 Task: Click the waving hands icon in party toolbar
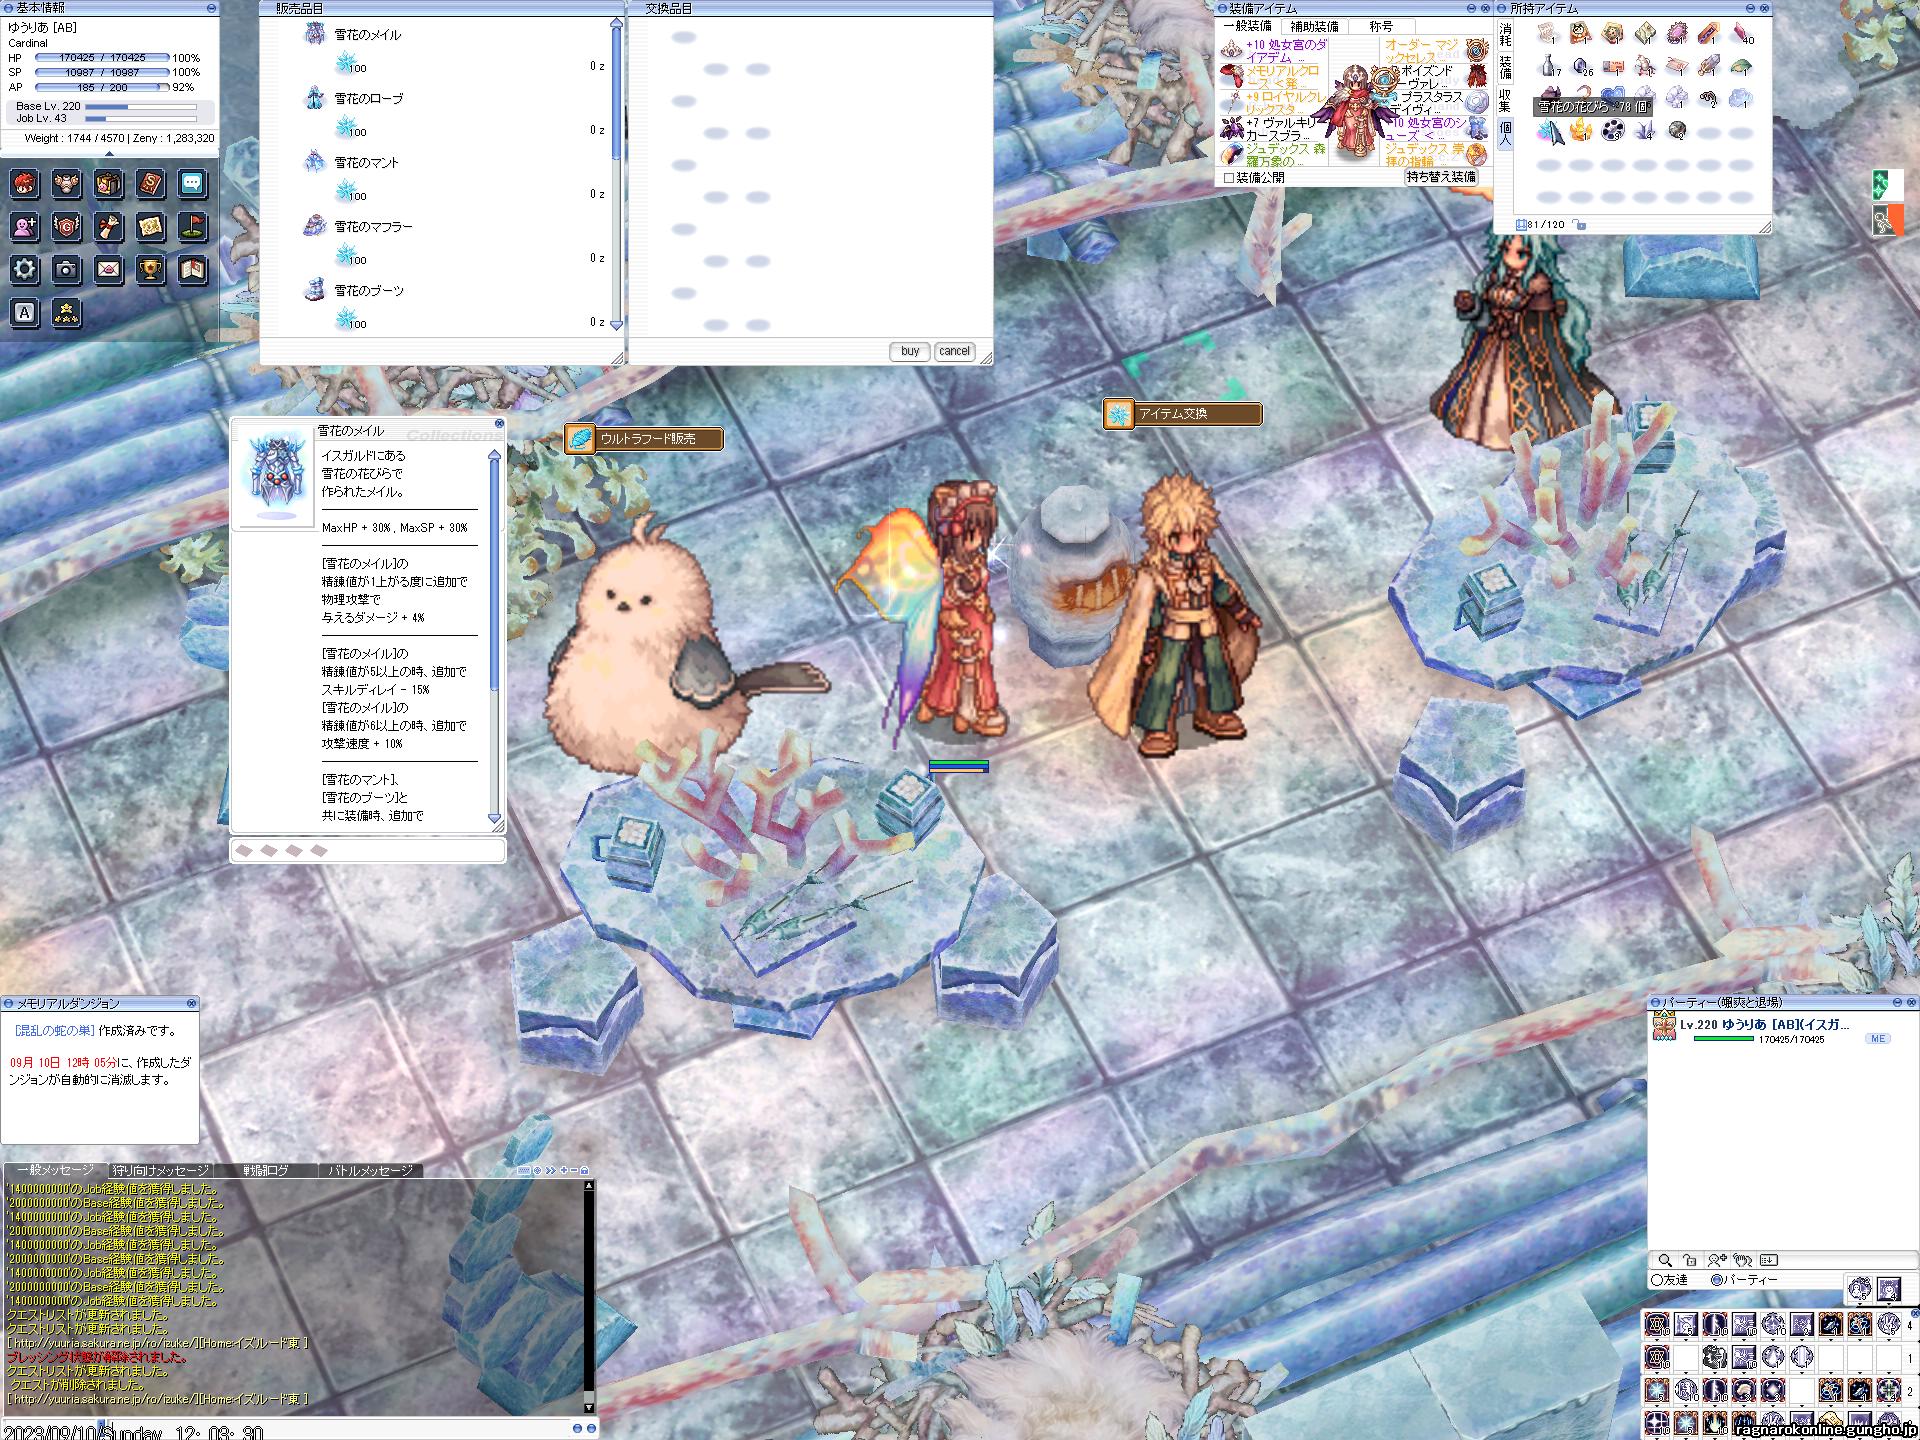pos(1743,1260)
